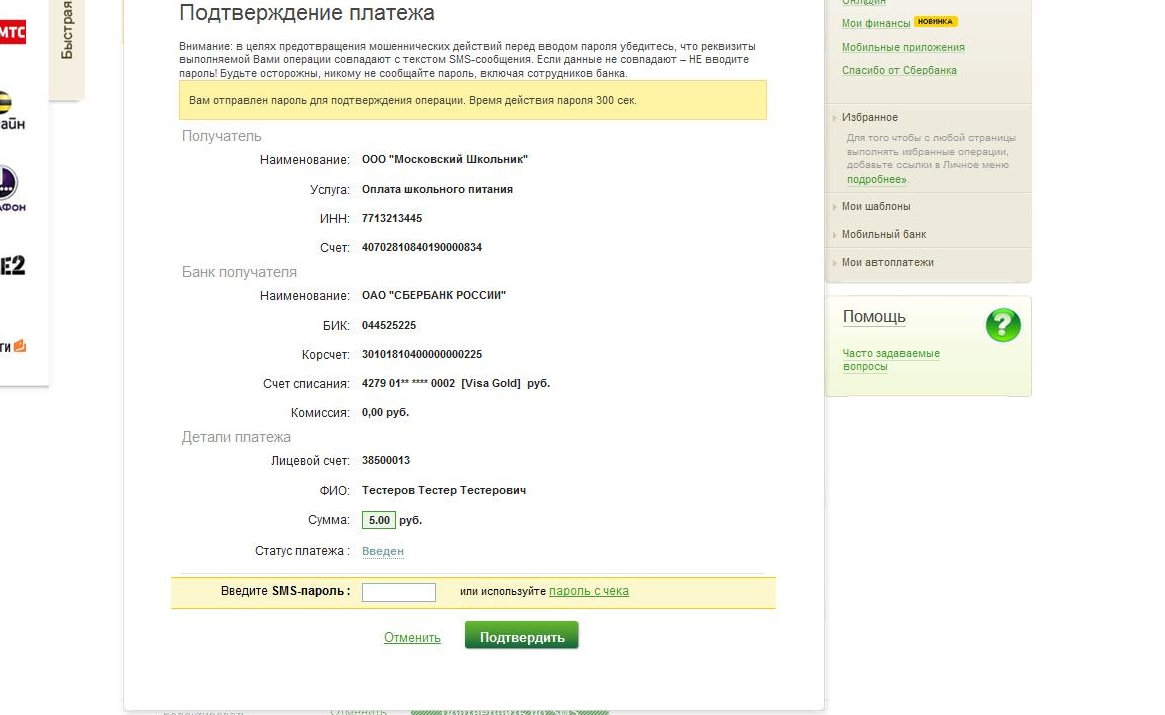Screen dimensions: 1165x715
Task: Click the Корсчет value 30101810400000000225
Action: [422, 355]
